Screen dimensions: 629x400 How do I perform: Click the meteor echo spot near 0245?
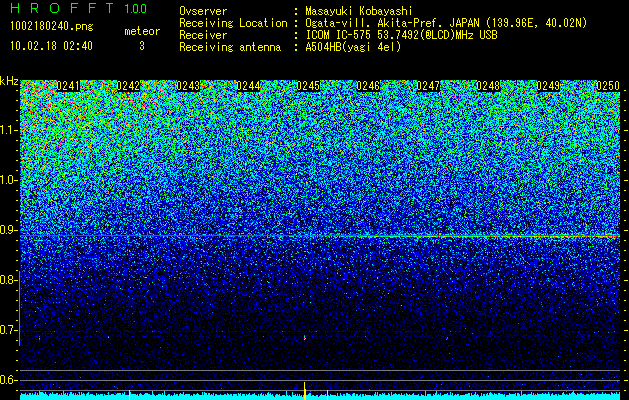(x=305, y=338)
